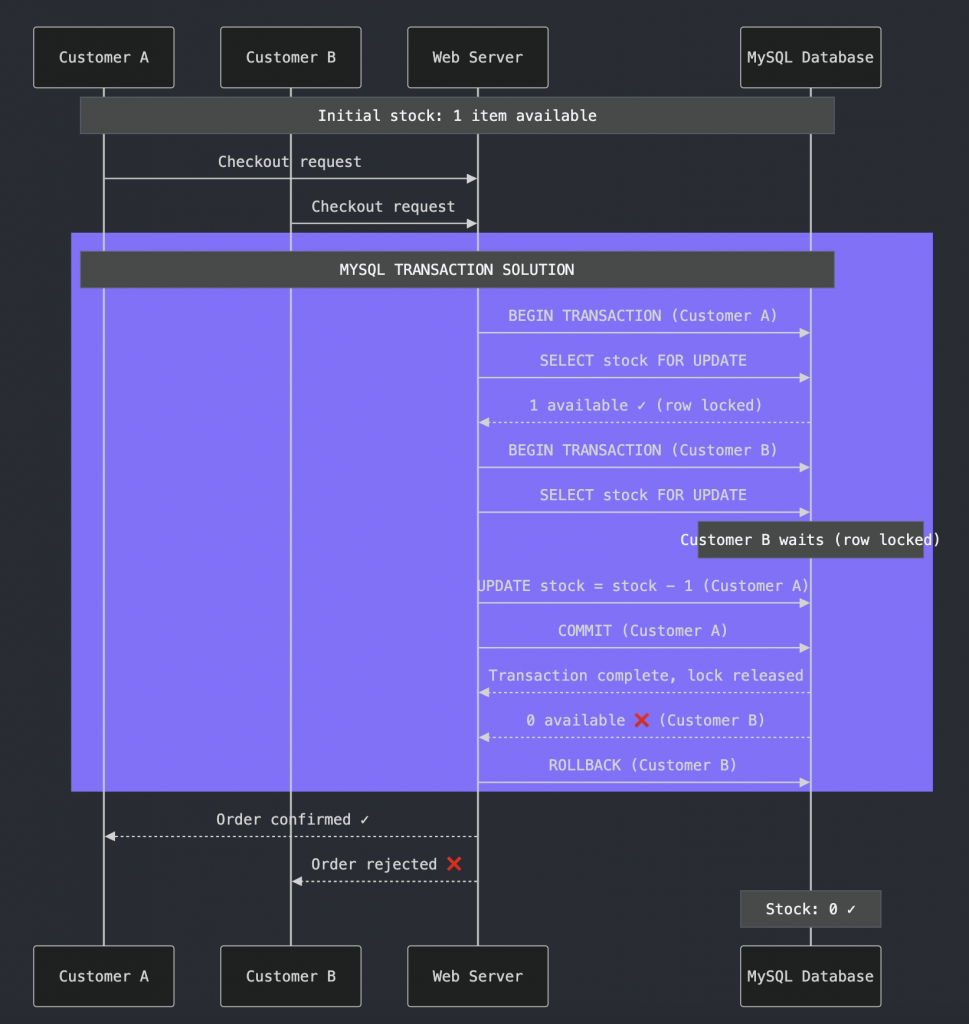Click the '0 available (Customer B)' reply
This screenshot has height=1024, width=969.
[x=645, y=721]
